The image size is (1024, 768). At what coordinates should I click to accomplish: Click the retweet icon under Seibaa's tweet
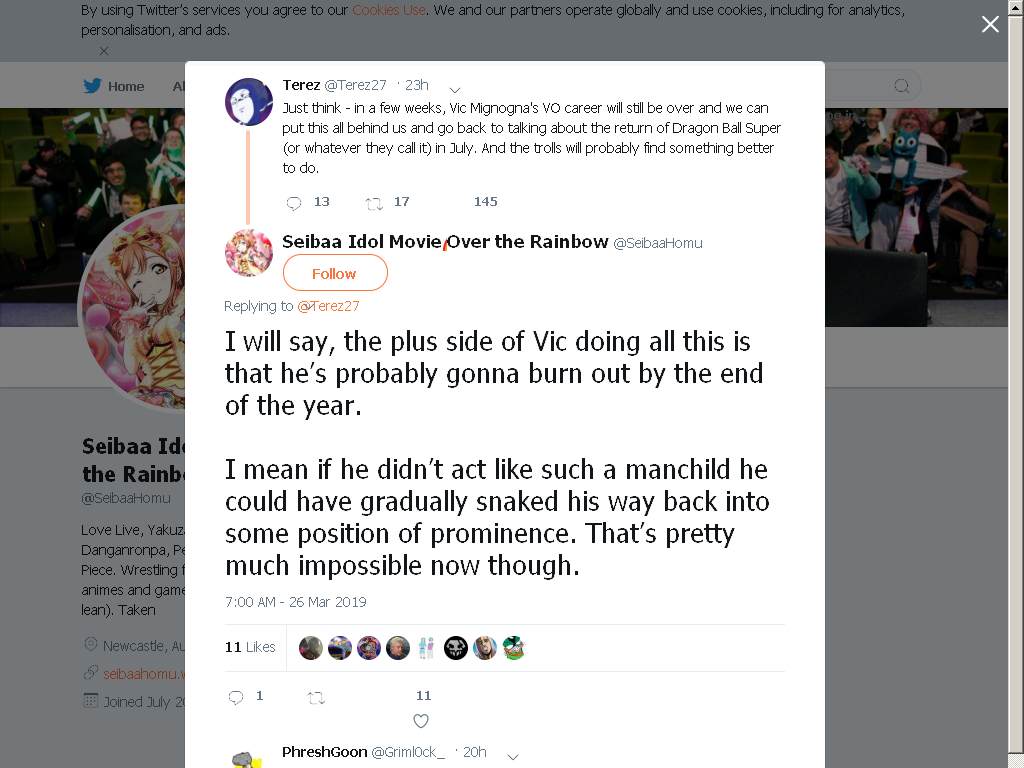point(316,698)
